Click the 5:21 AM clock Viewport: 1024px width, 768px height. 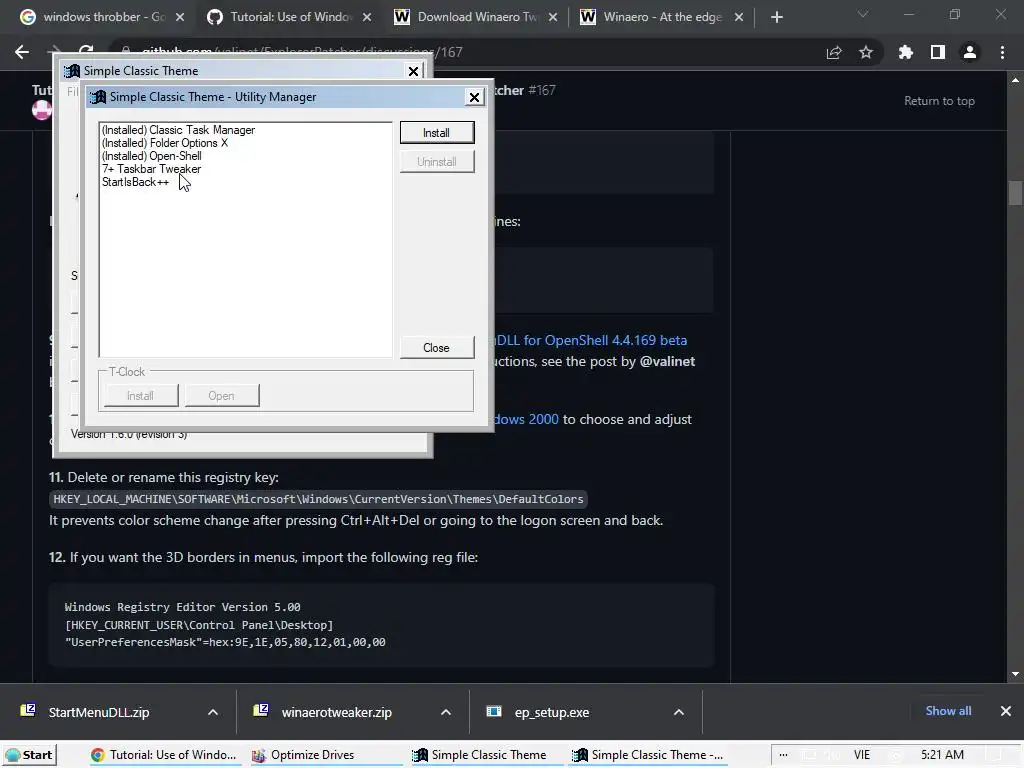pos(942,755)
